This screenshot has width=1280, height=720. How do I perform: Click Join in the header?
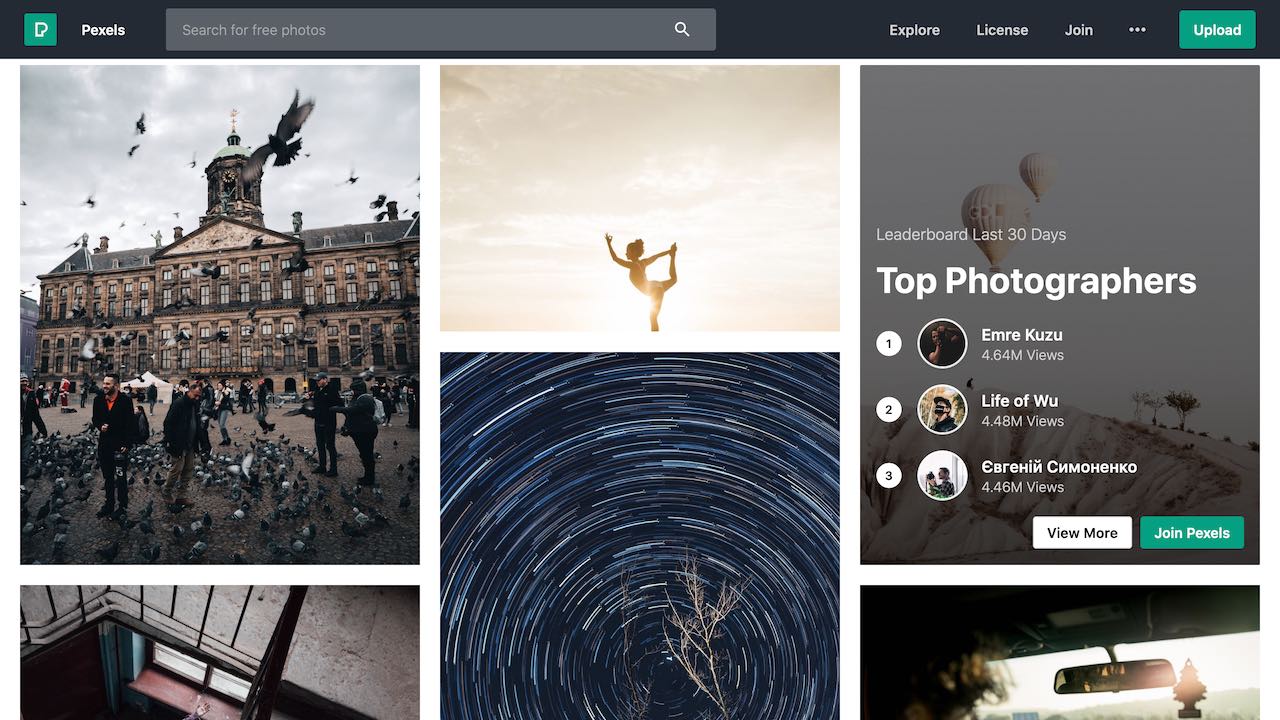1078,30
